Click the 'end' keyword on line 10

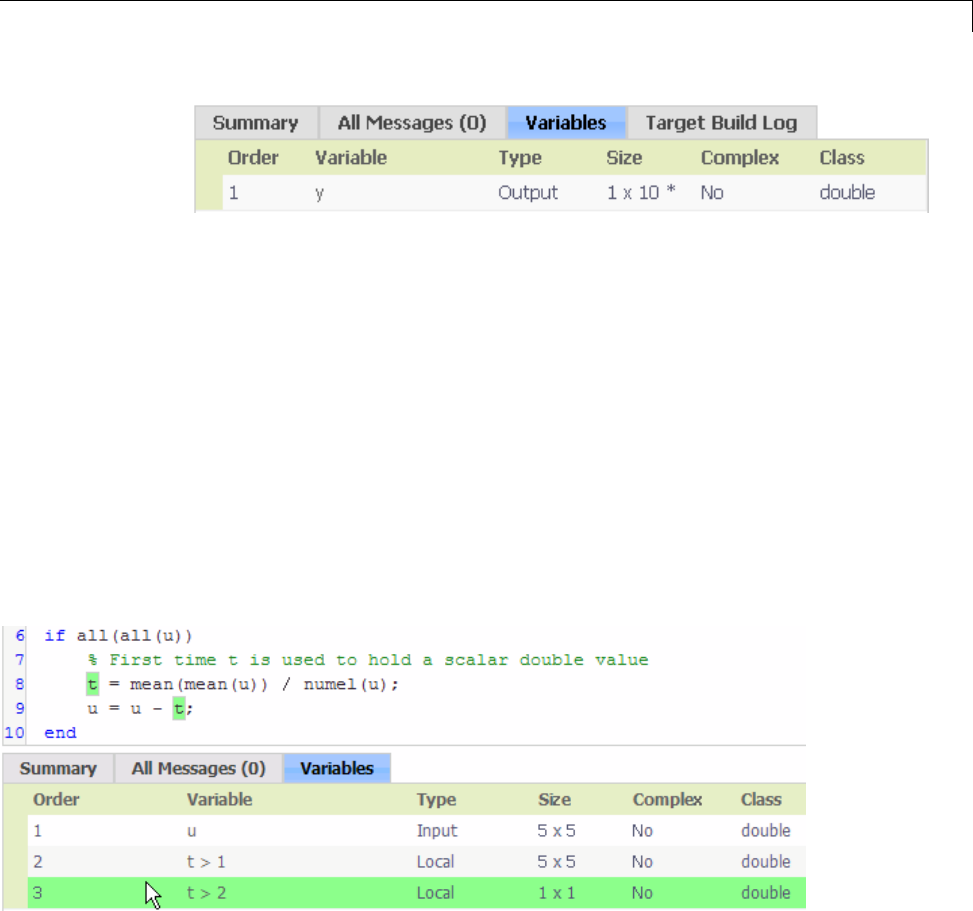point(60,732)
